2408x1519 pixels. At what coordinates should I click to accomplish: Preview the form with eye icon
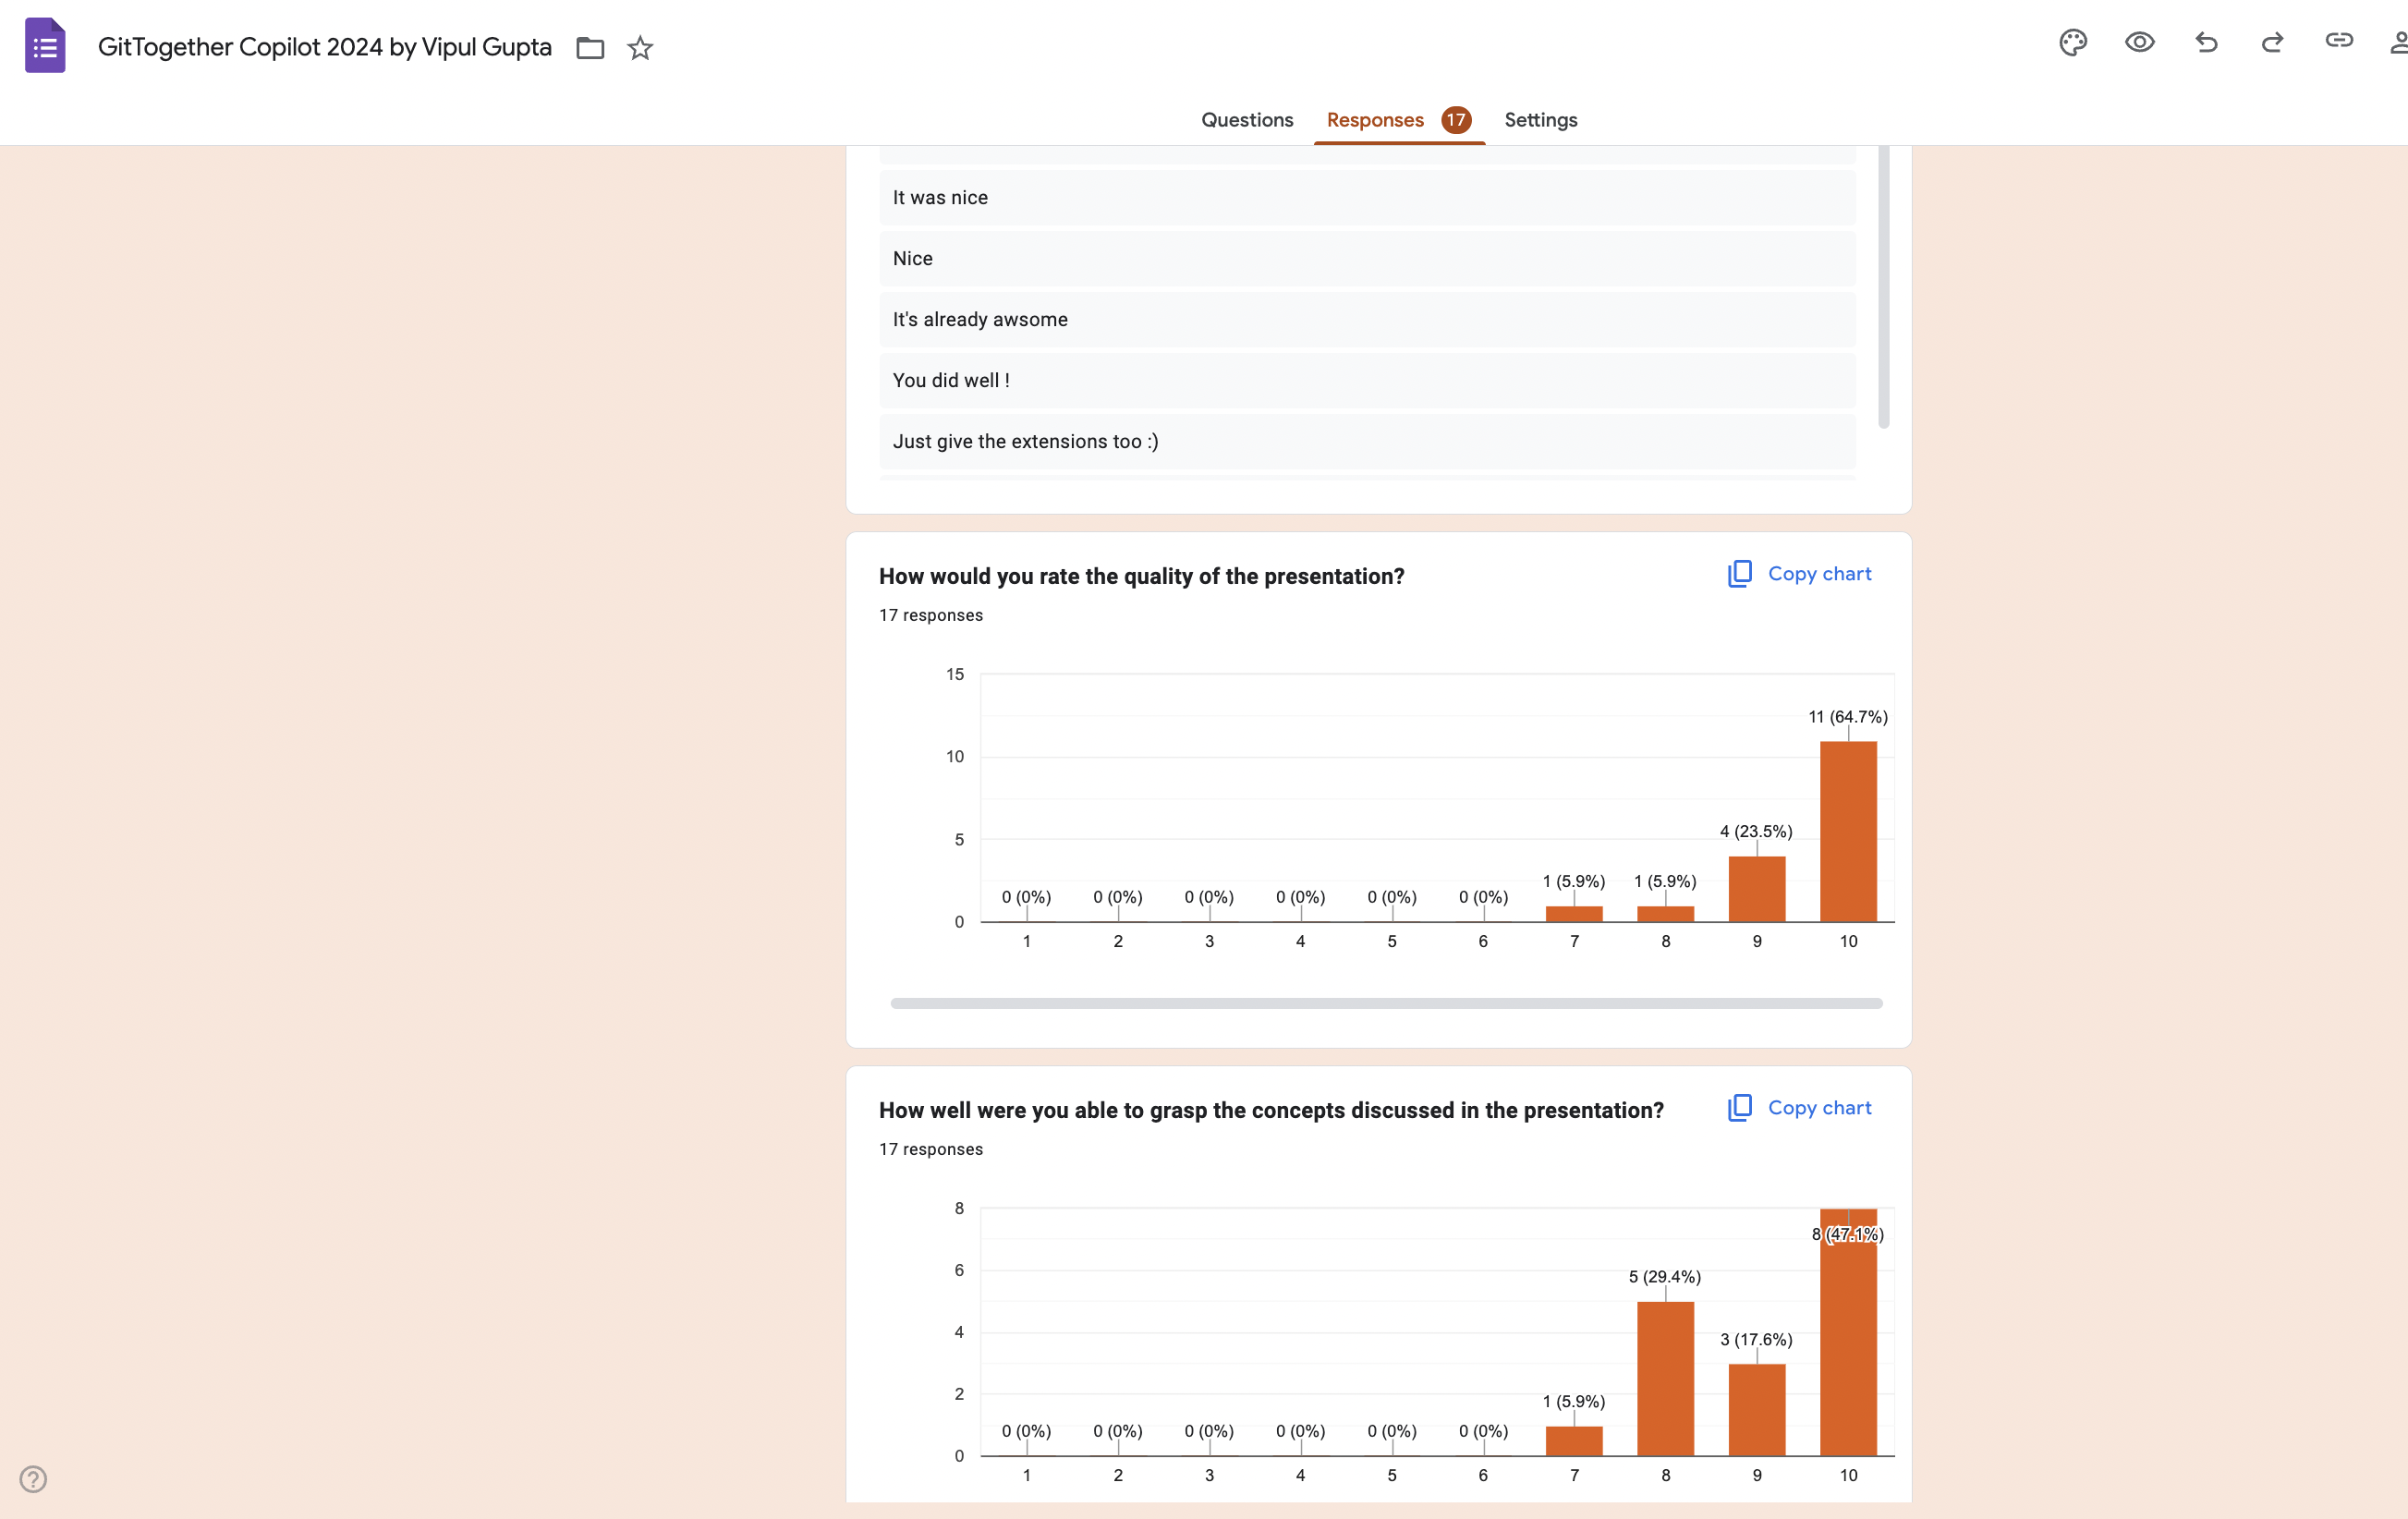[2139, 42]
